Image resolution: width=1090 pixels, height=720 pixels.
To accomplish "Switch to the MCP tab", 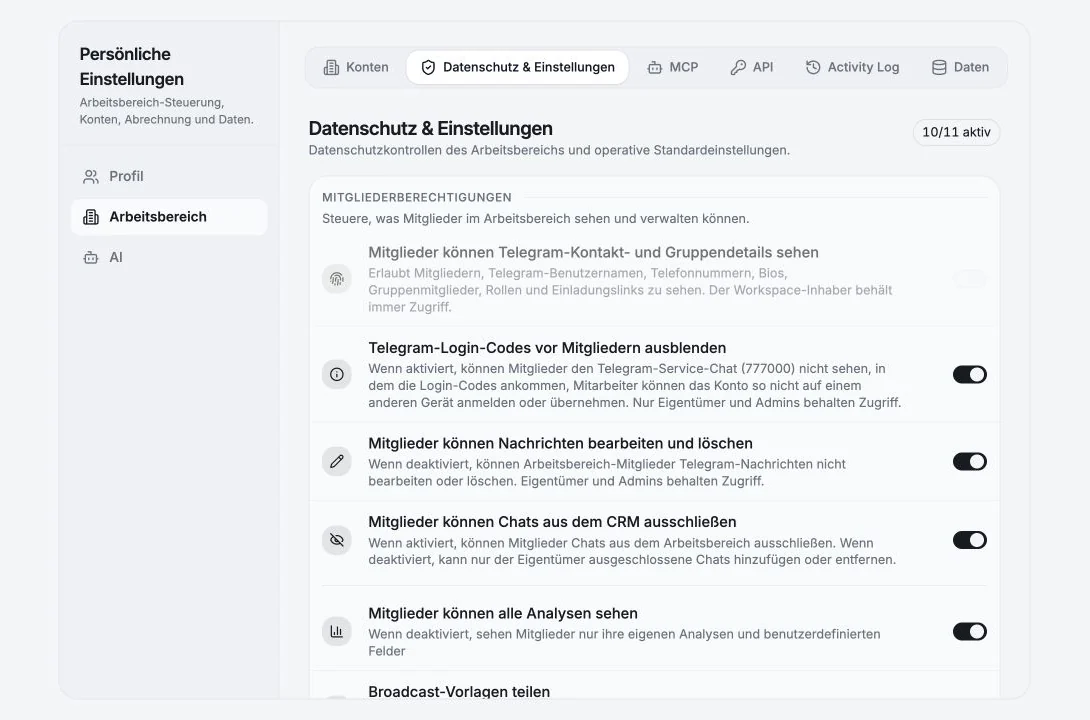I will [x=672, y=67].
